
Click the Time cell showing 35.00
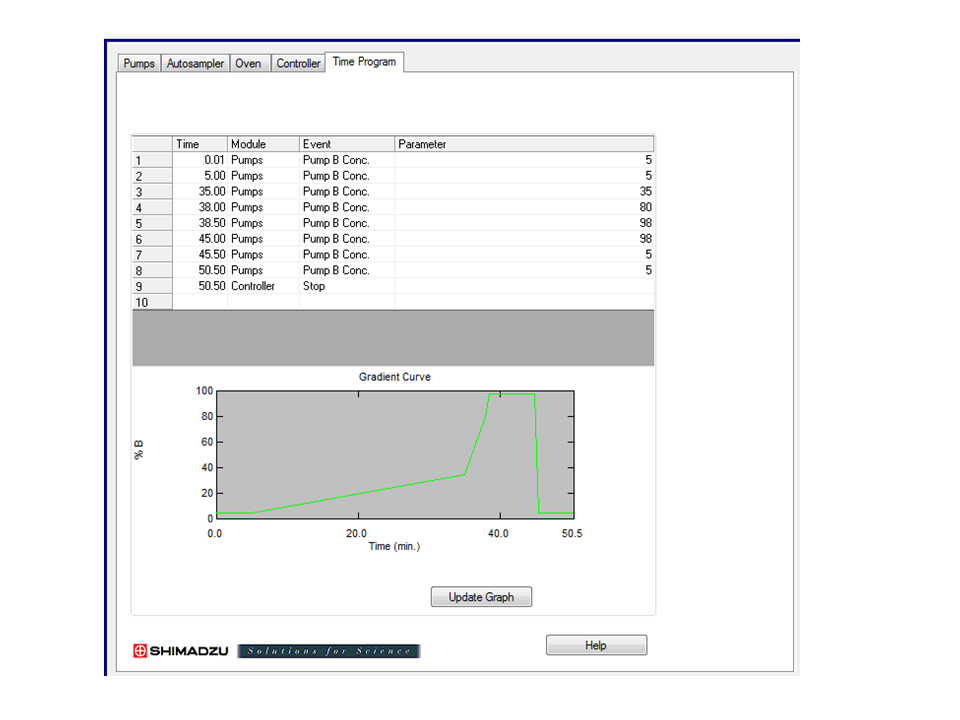[x=200, y=192]
